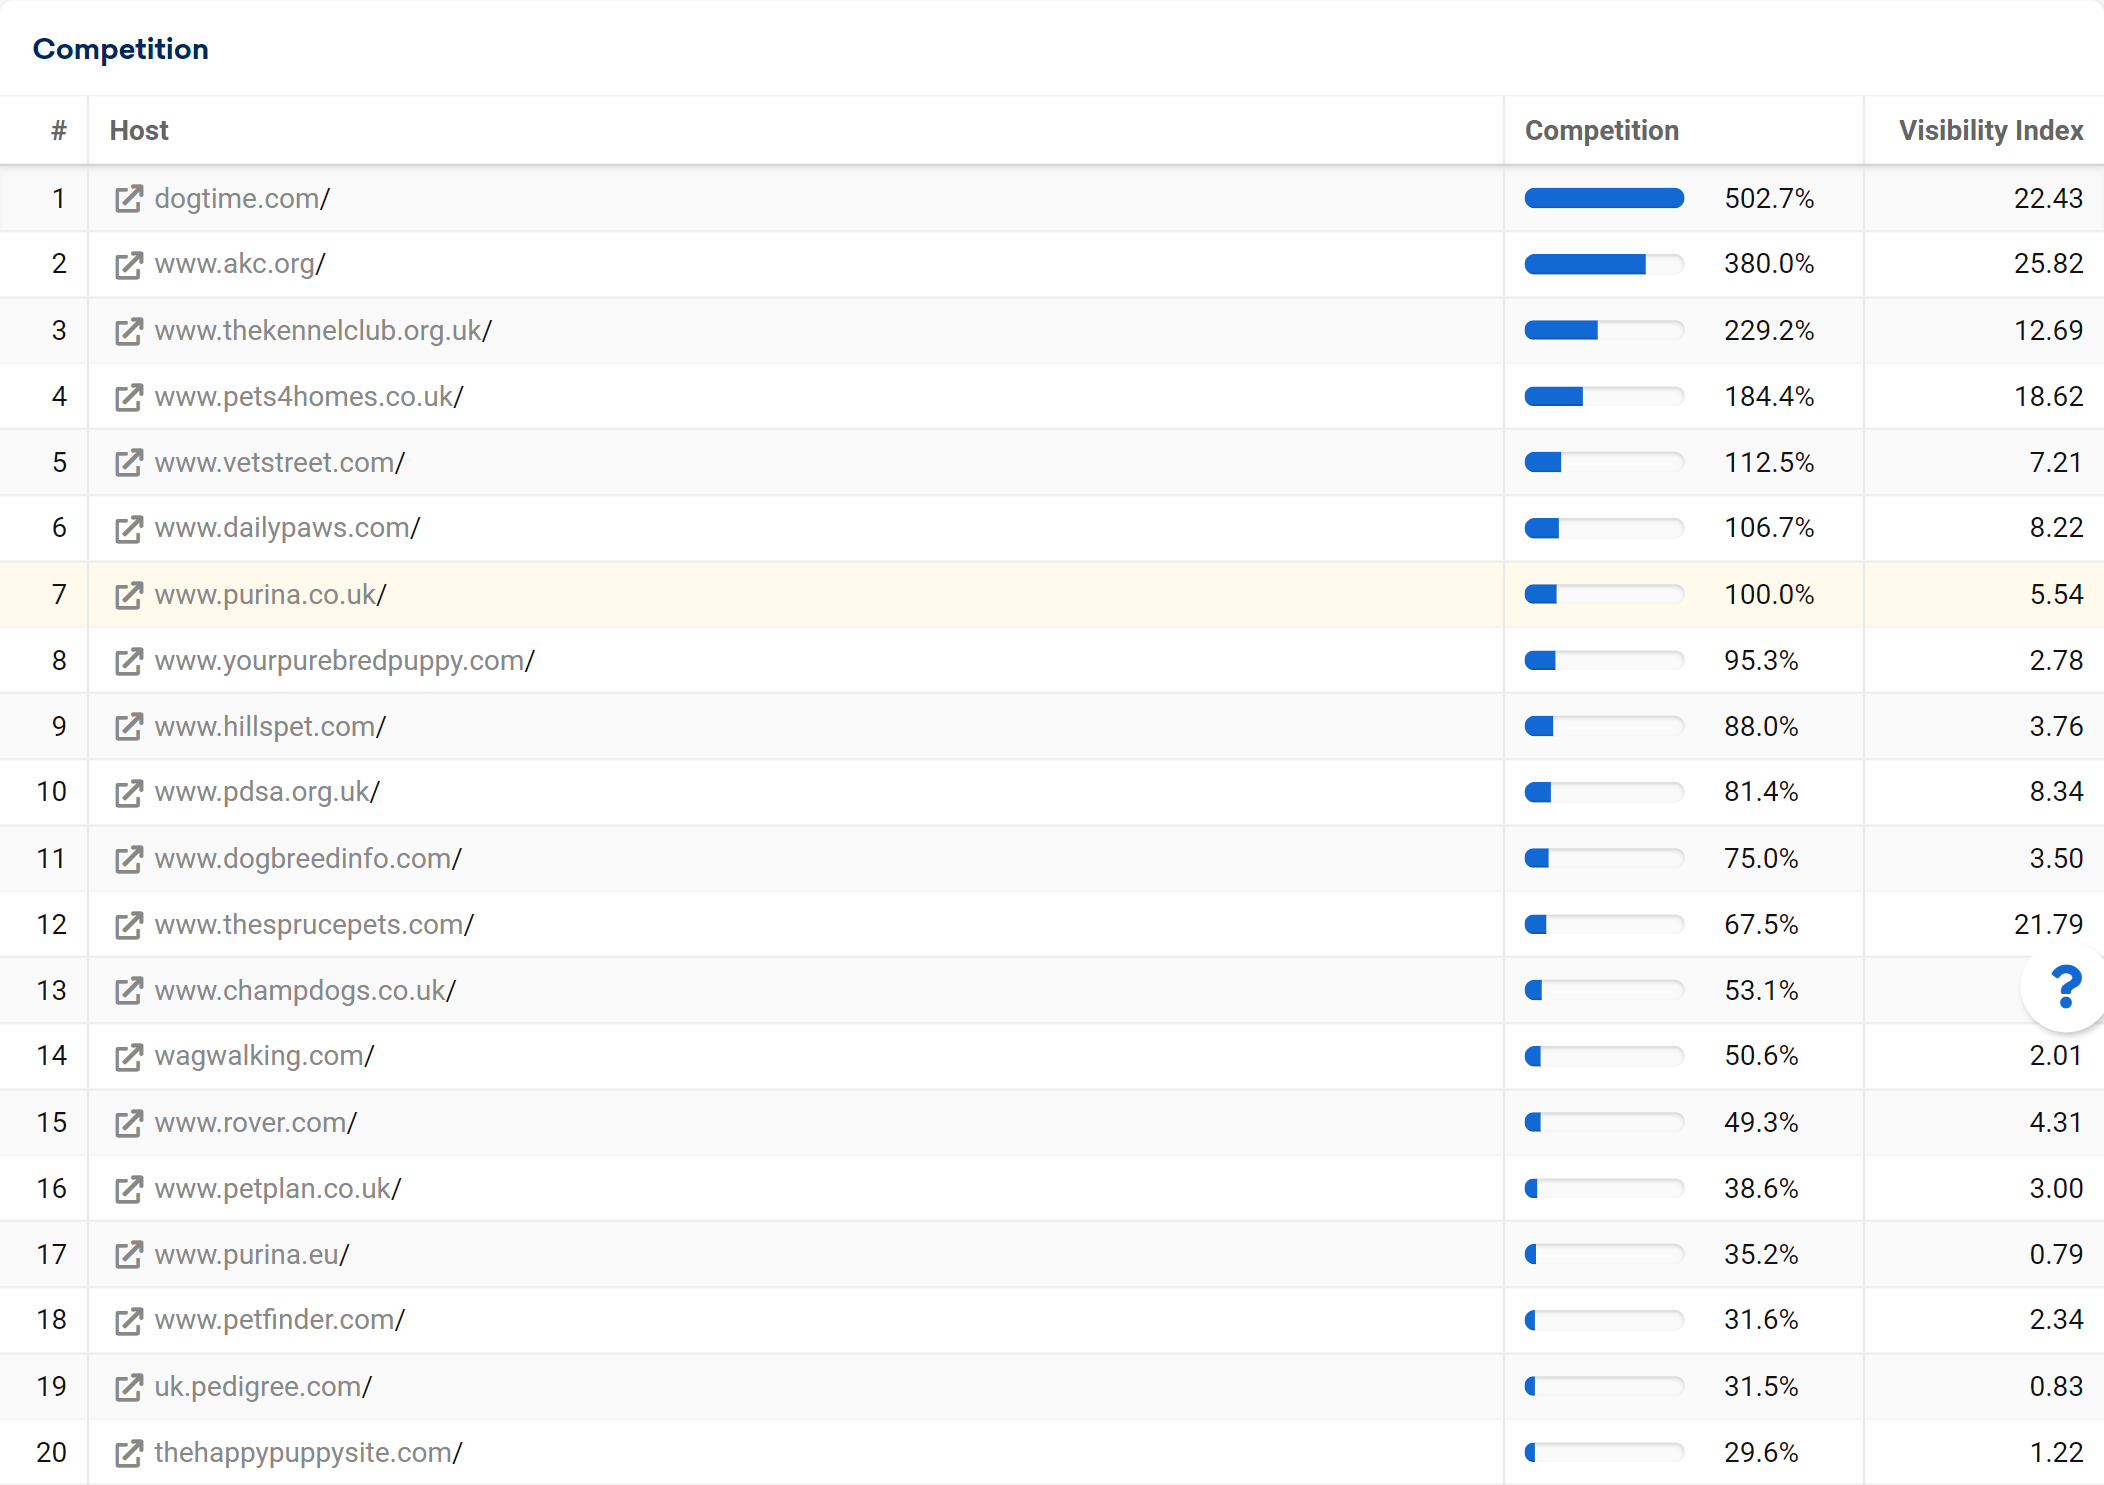2104x1485 pixels.
Task: Select the www.thekennelclub.org.uk/ host link
Action: (323, 330)
